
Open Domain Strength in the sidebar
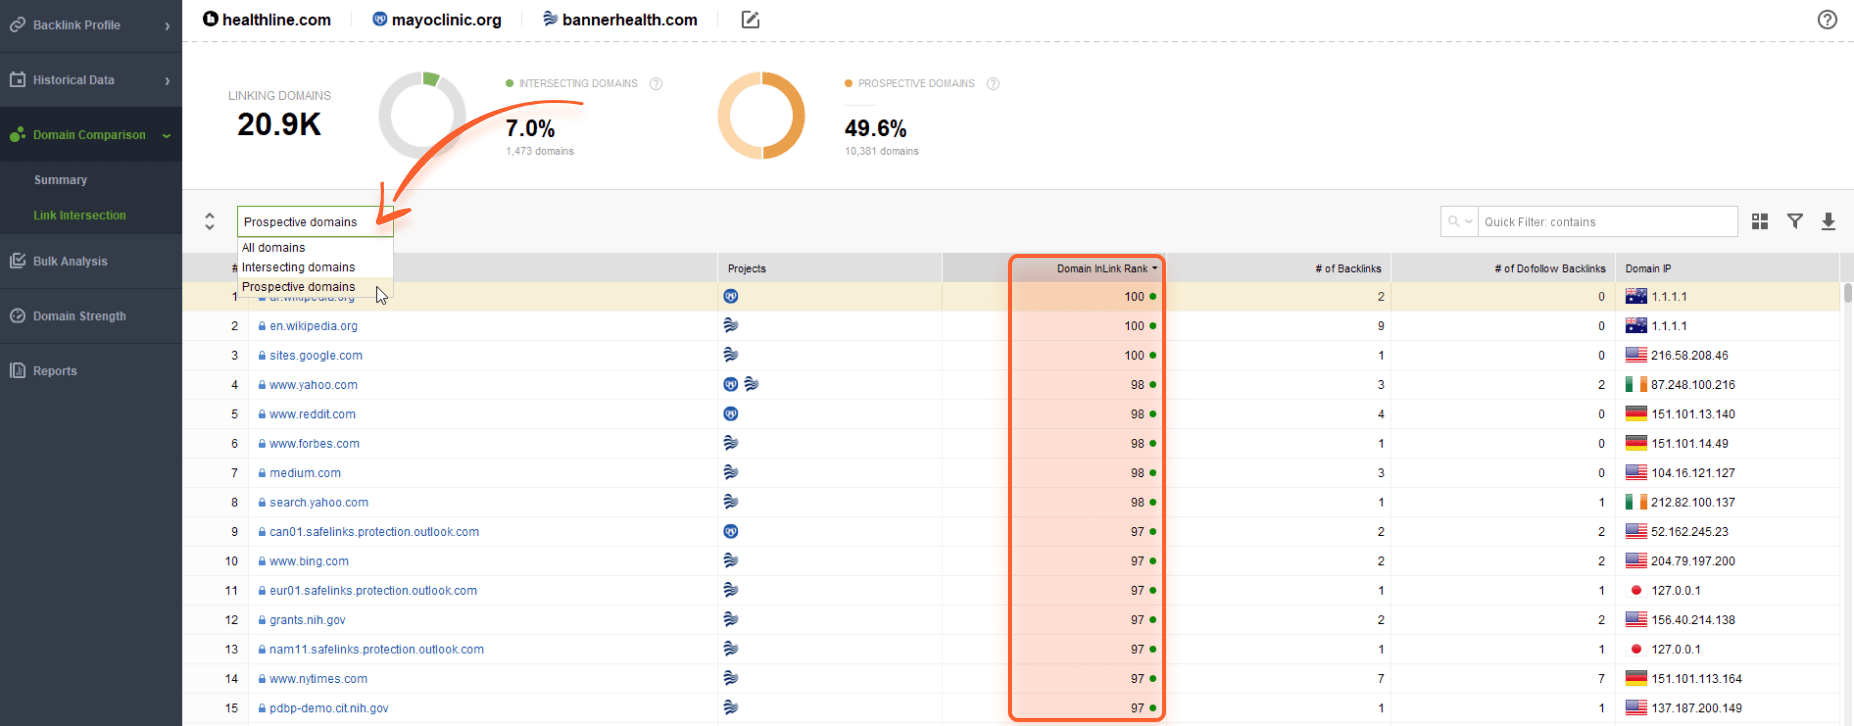click(x=90, y=316)
